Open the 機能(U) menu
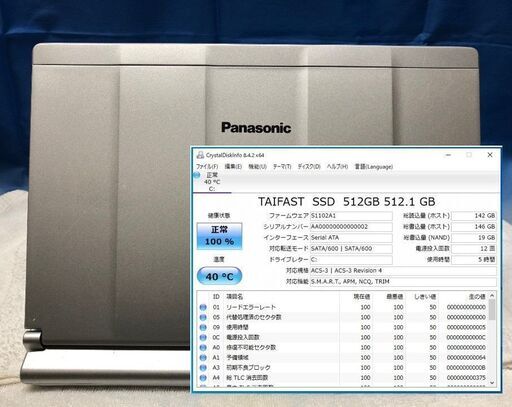Viewport: 512px width, 407px height. click(257, 166)
